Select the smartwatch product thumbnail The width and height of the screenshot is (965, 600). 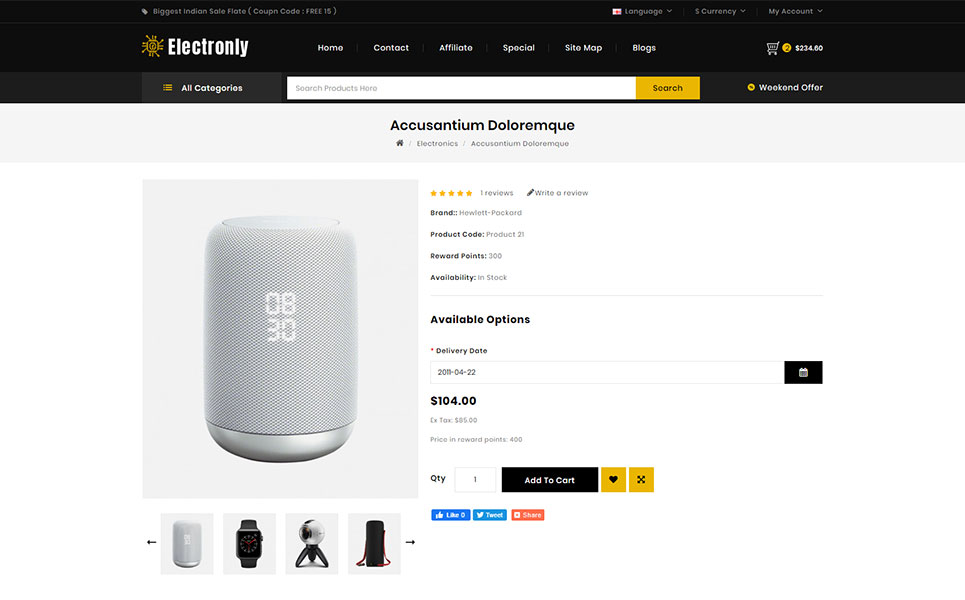[249, 543]
